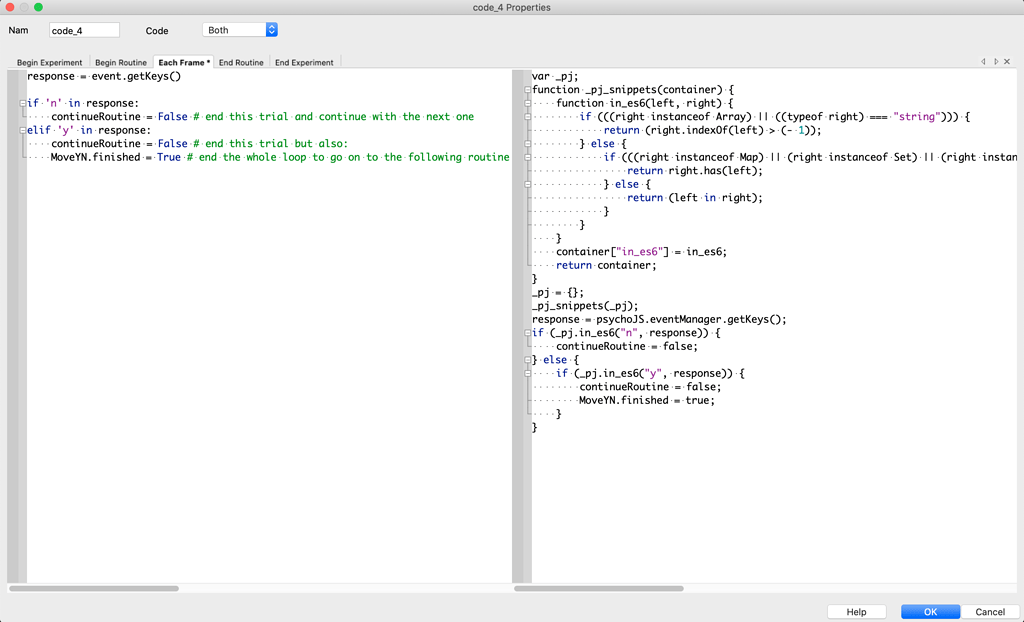Click the left pane horizontal scrollbar

[95, 590]
